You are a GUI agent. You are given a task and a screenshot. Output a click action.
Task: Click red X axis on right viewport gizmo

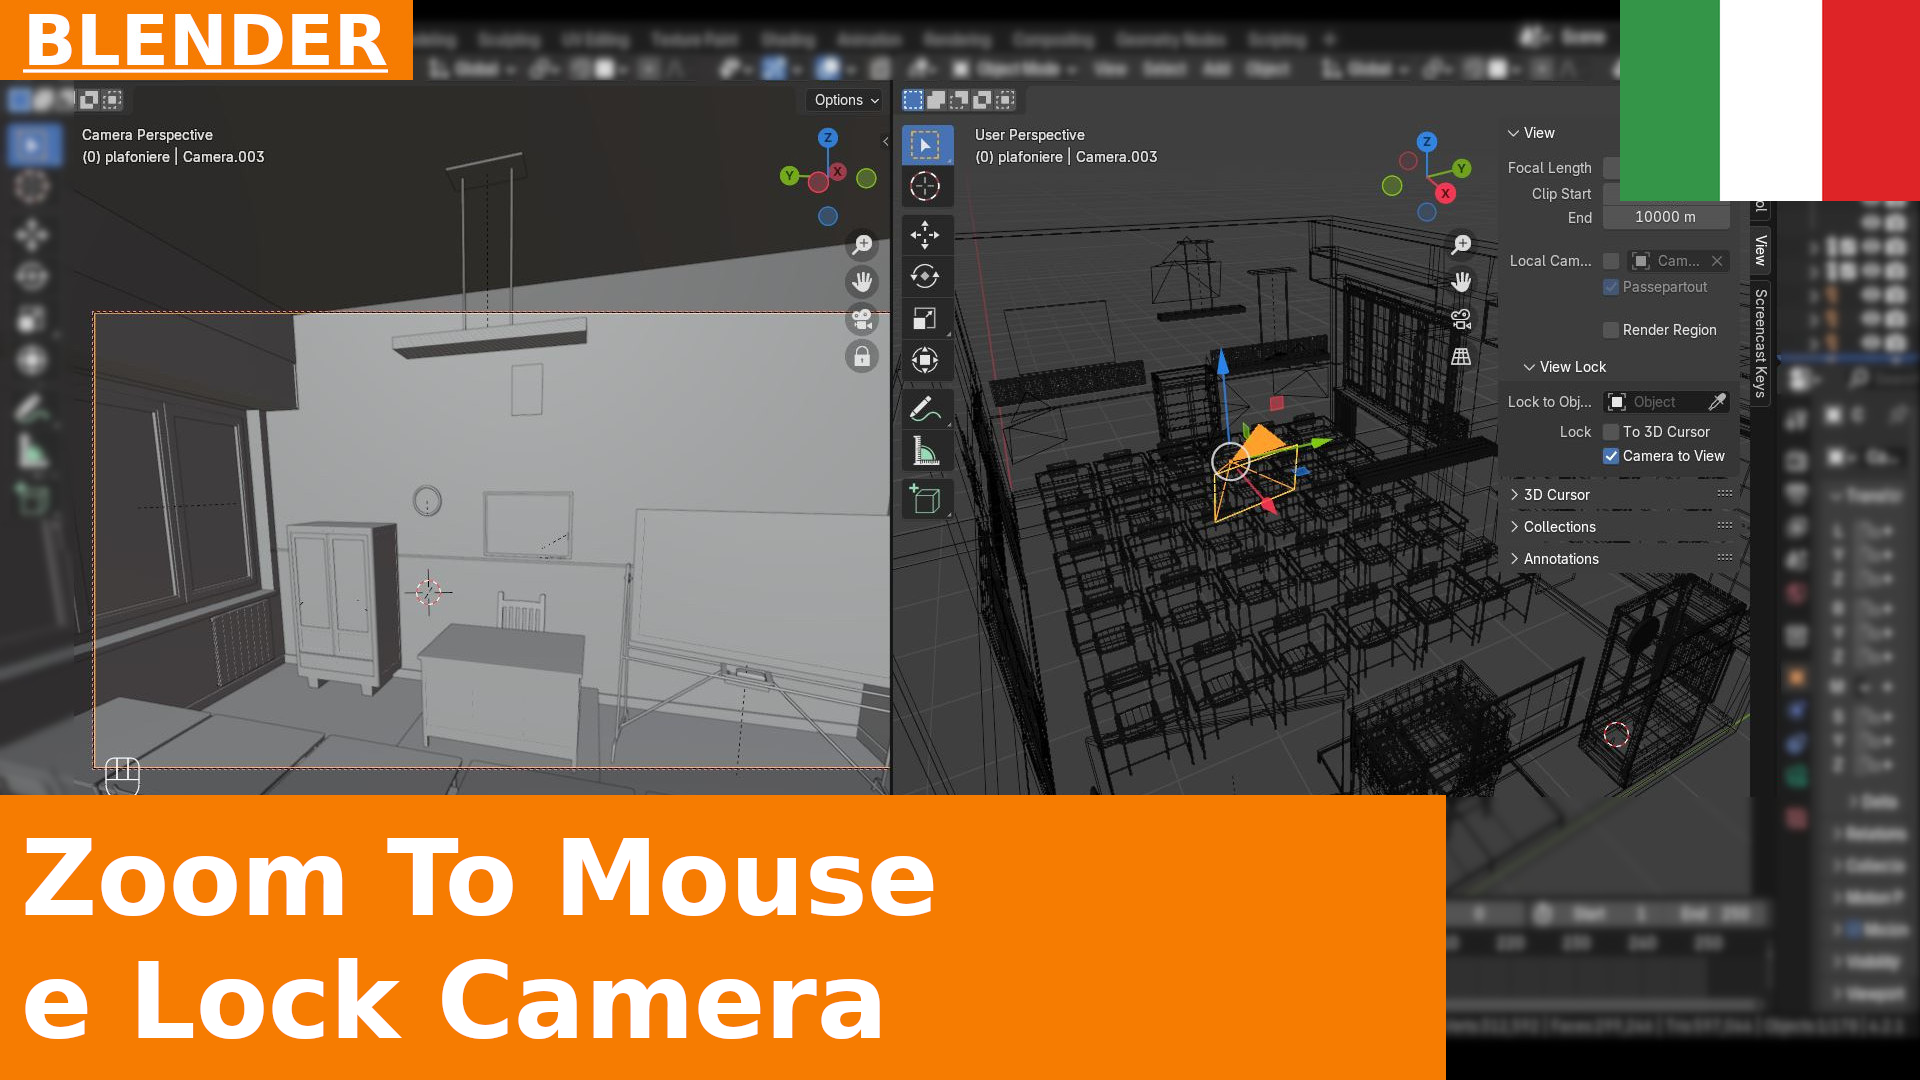coord(1445,193)
